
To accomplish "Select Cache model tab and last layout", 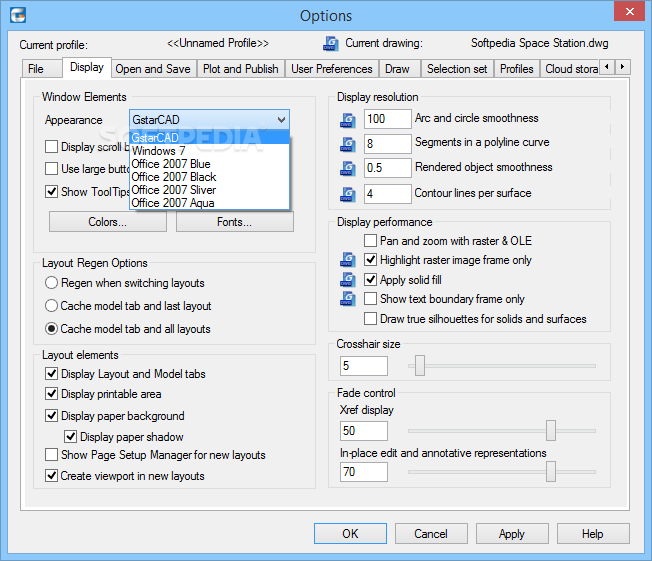I will (51, 306).
